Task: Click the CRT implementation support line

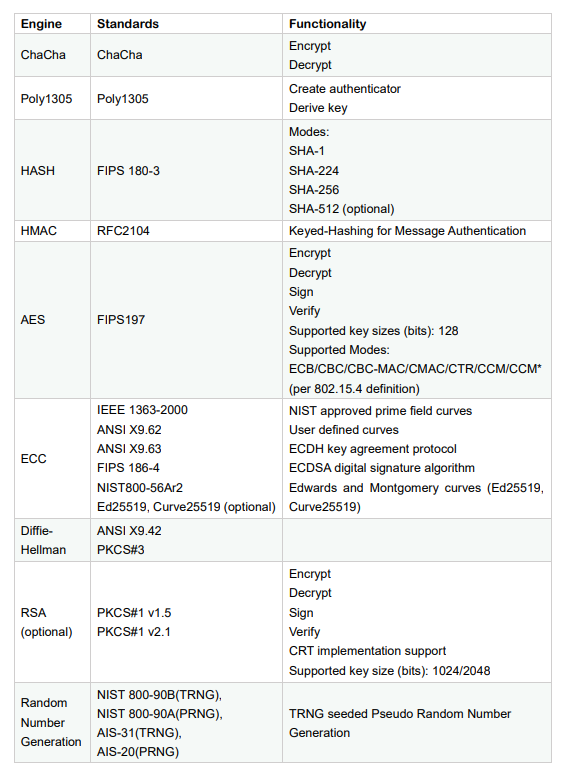Action: (367, 651)
